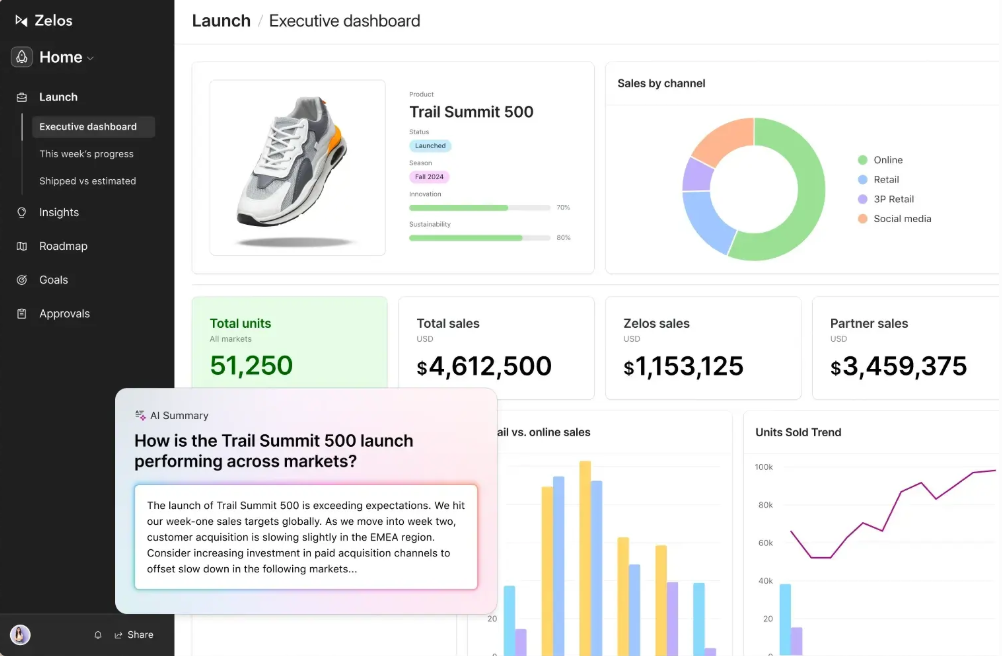Click the Zelos sales value $1,153,125
The height and width of the screenshot is (656, 1002).
(683, 366)
